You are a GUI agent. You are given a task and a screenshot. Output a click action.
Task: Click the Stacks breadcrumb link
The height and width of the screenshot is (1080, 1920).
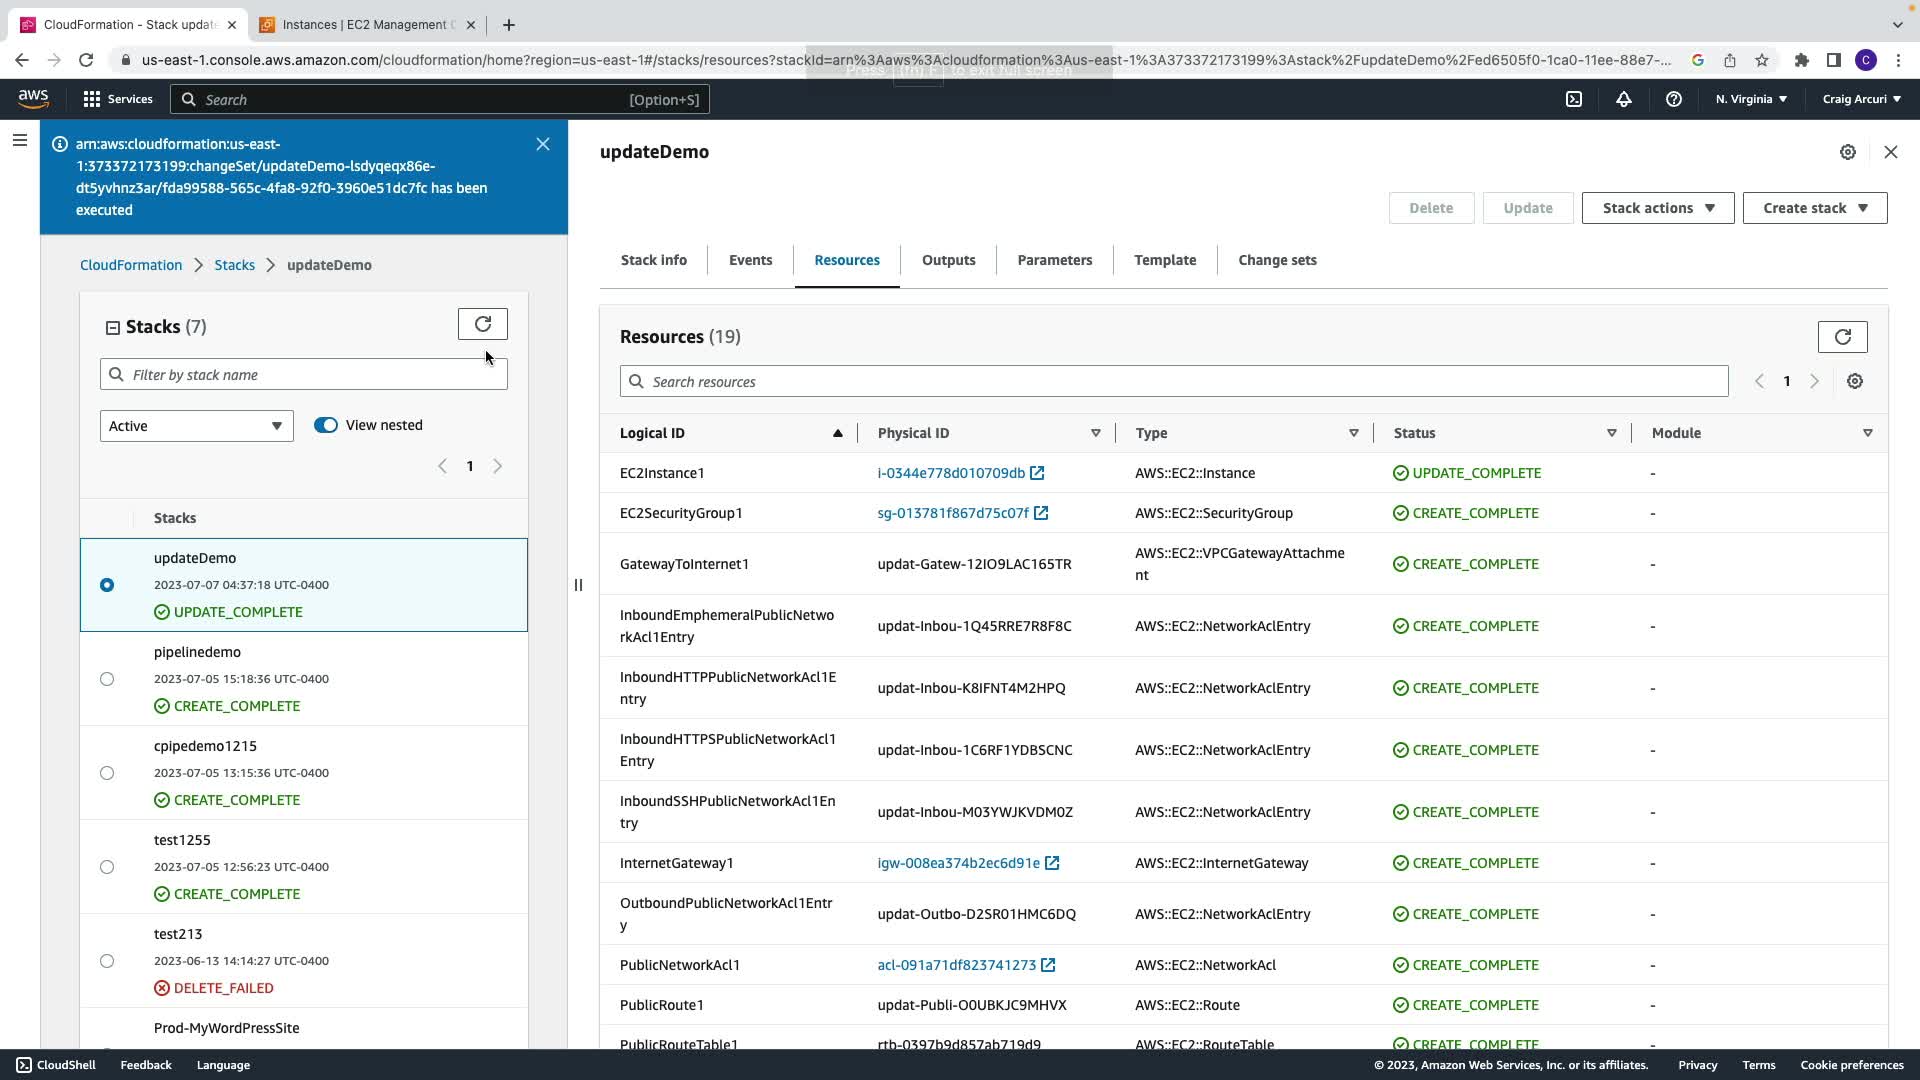click(x=234, y=265)
